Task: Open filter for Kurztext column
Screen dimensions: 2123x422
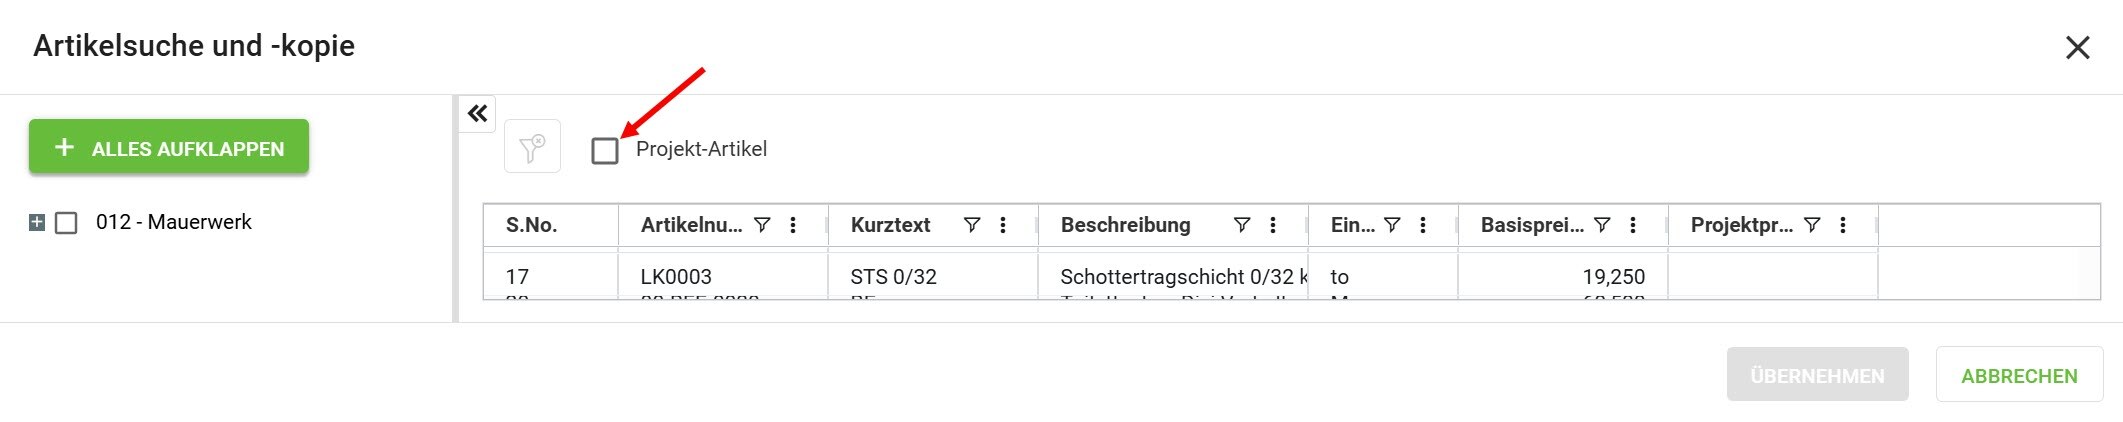Action: click(972, 225)
